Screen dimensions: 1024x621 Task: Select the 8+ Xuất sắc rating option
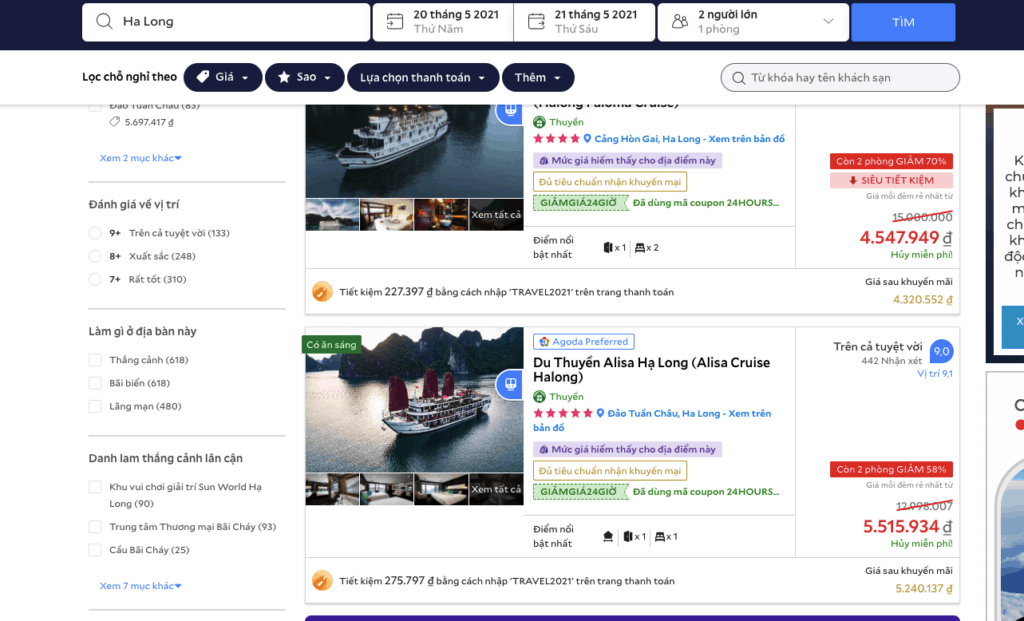point(95,256)
